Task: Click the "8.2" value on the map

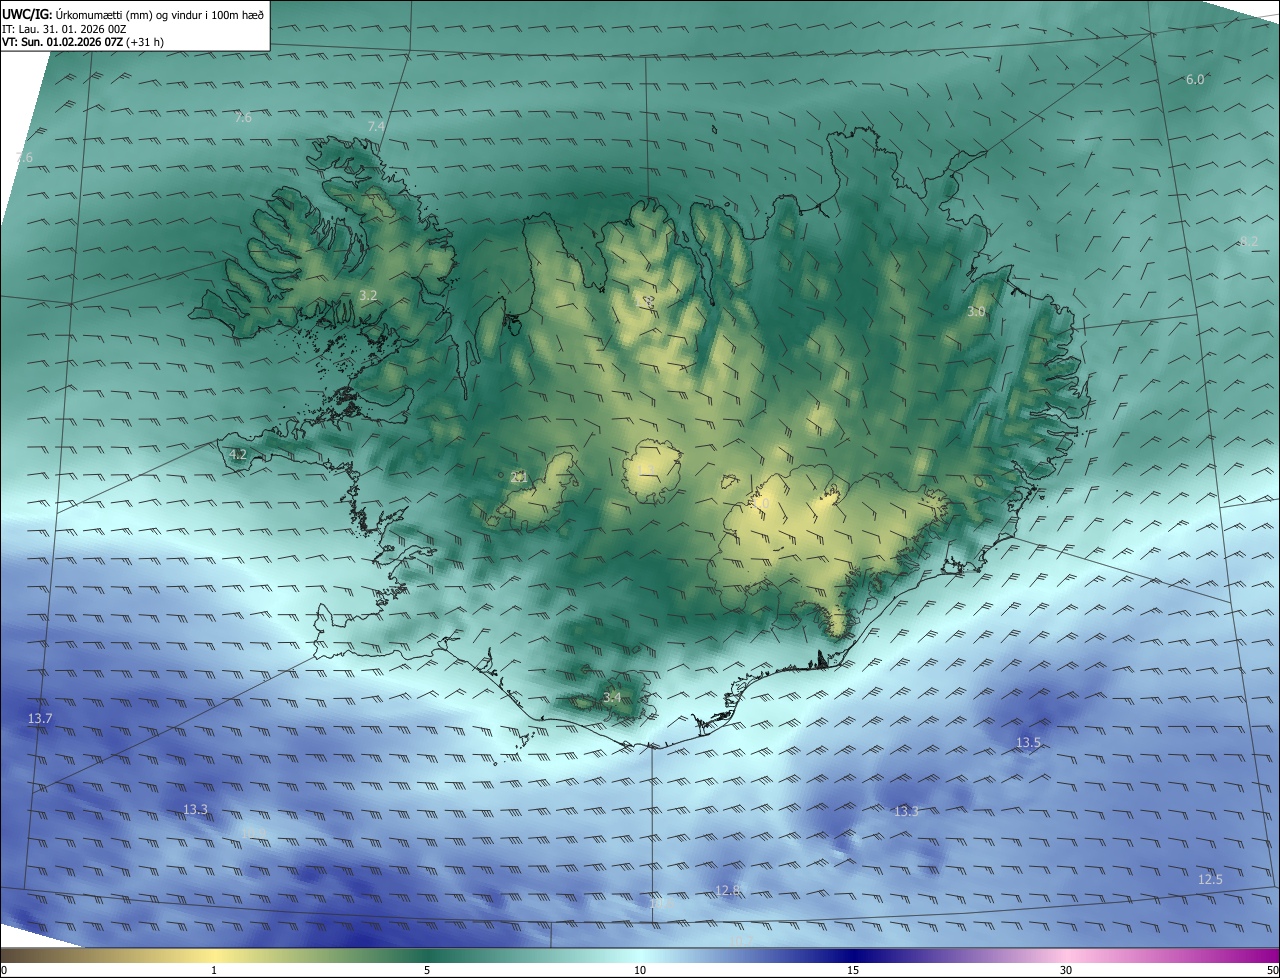Action: pyautogui.click(x=1249, y=241)
